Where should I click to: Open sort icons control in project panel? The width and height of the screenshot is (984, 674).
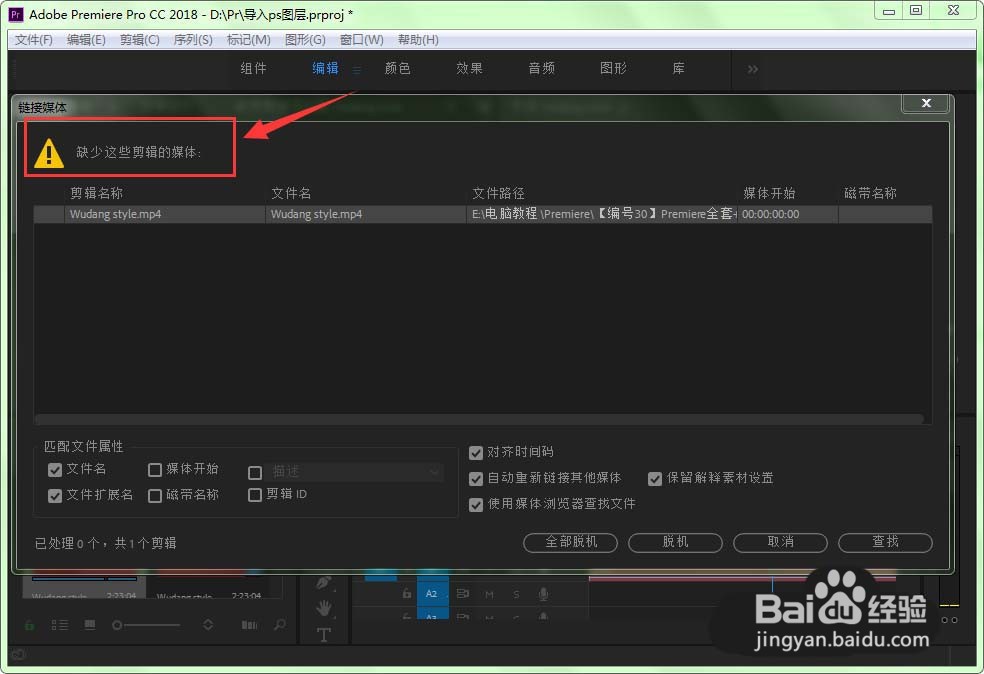[208, 624]
